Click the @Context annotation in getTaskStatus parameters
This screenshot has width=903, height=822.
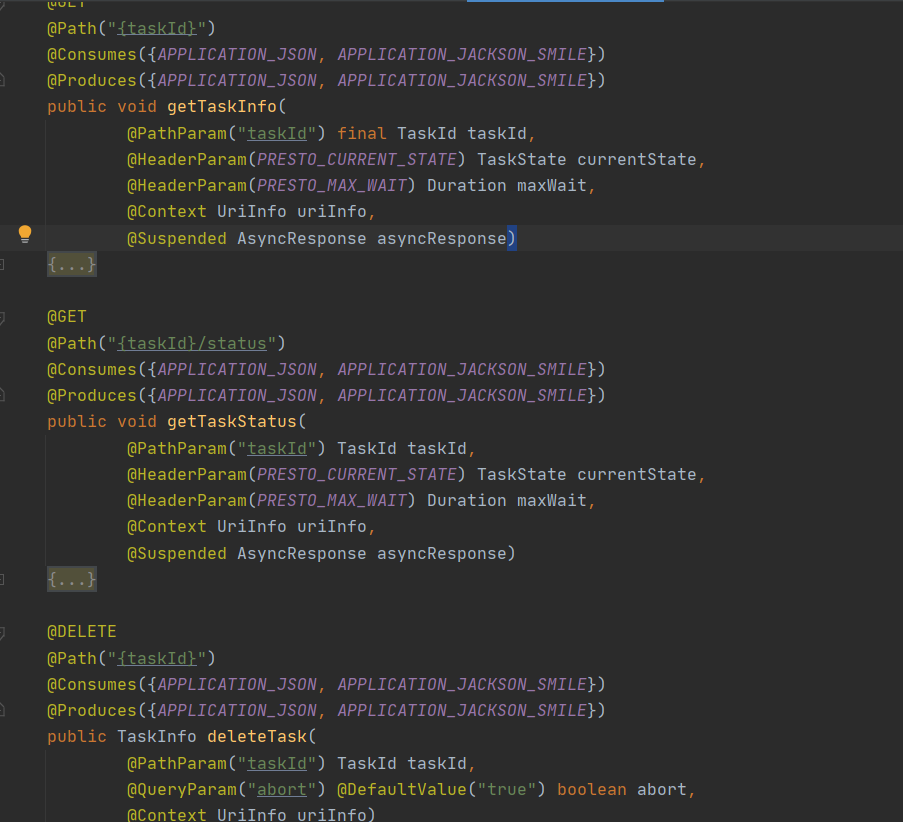click(167, 527)
